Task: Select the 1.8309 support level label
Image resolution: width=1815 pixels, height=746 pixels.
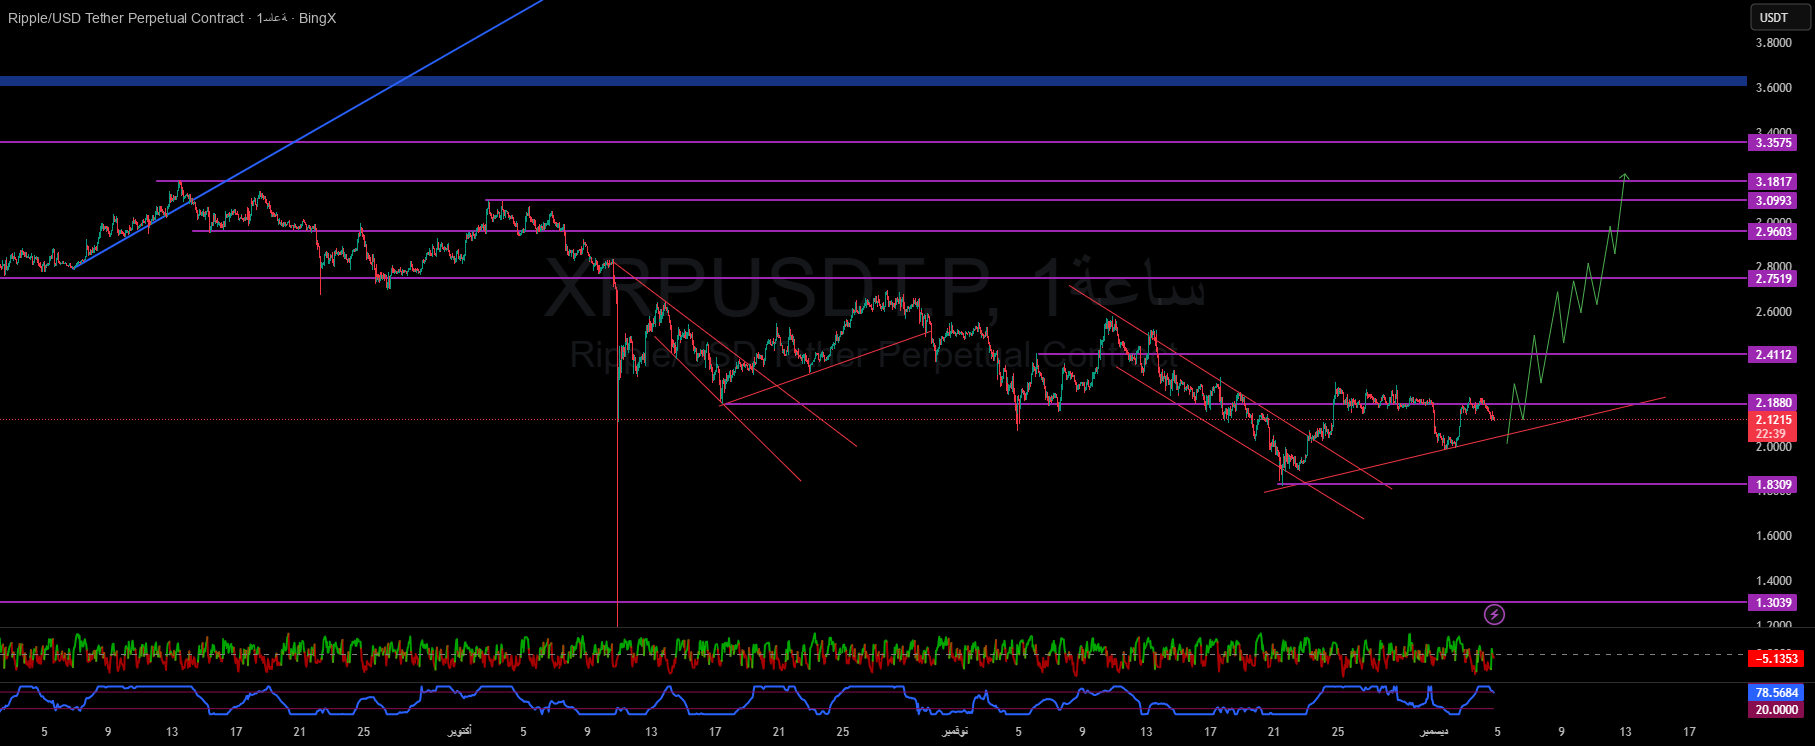Action: click(1774, 485)
